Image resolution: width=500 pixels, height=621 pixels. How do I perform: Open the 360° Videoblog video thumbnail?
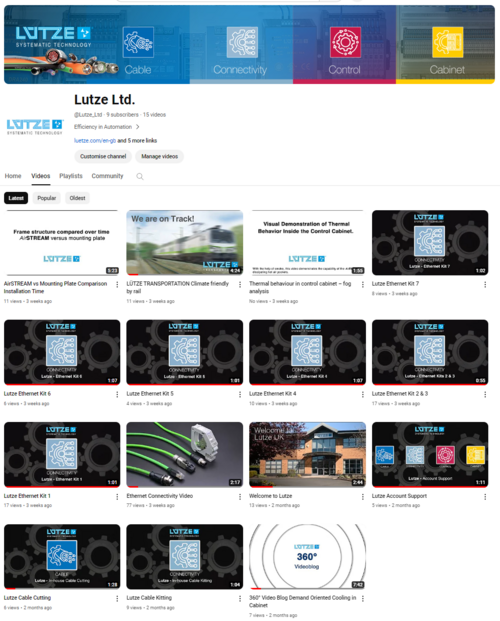point(307,556)
